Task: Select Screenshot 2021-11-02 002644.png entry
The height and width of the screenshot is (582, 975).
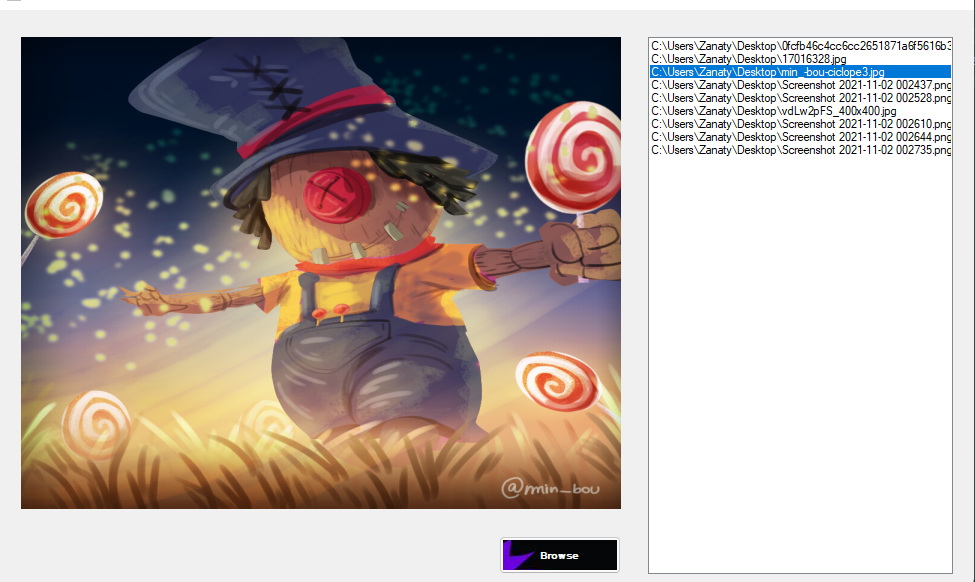Action: [x=800, y=137]
